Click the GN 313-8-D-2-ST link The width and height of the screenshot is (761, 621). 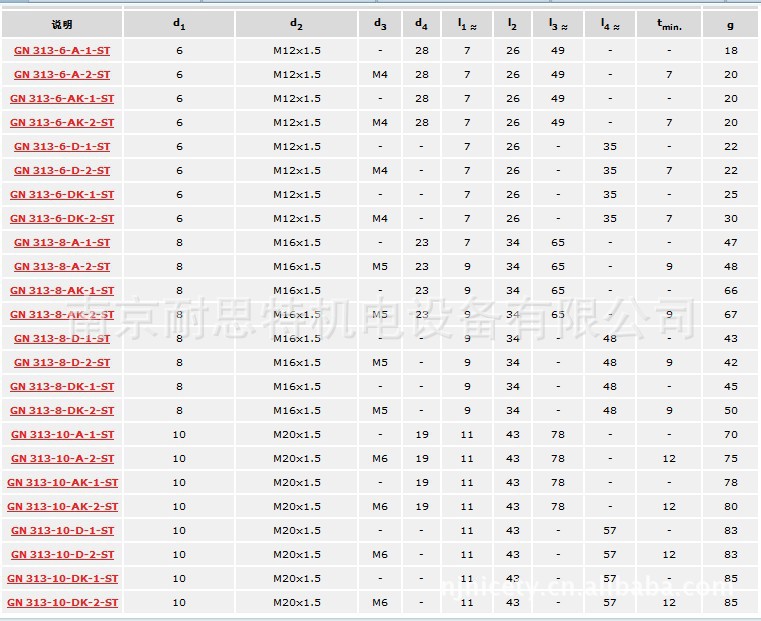click(x=62, y=363)
